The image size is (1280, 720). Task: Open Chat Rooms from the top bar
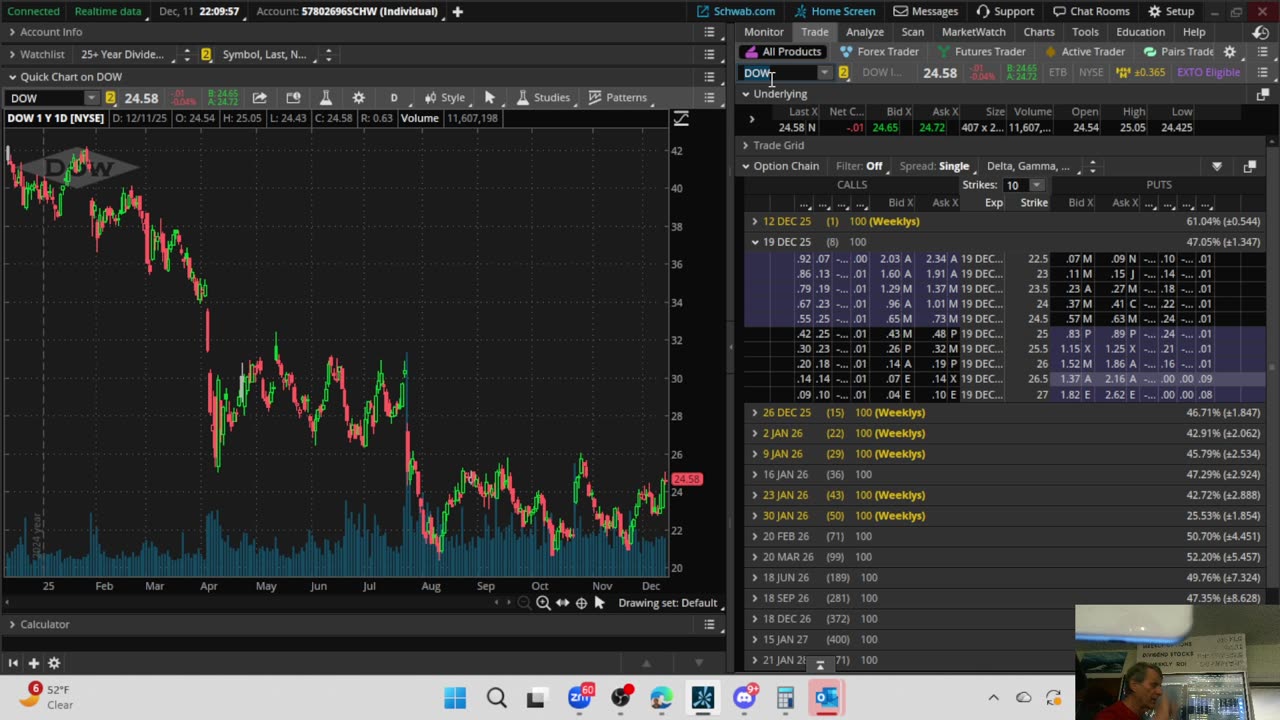1089,11
